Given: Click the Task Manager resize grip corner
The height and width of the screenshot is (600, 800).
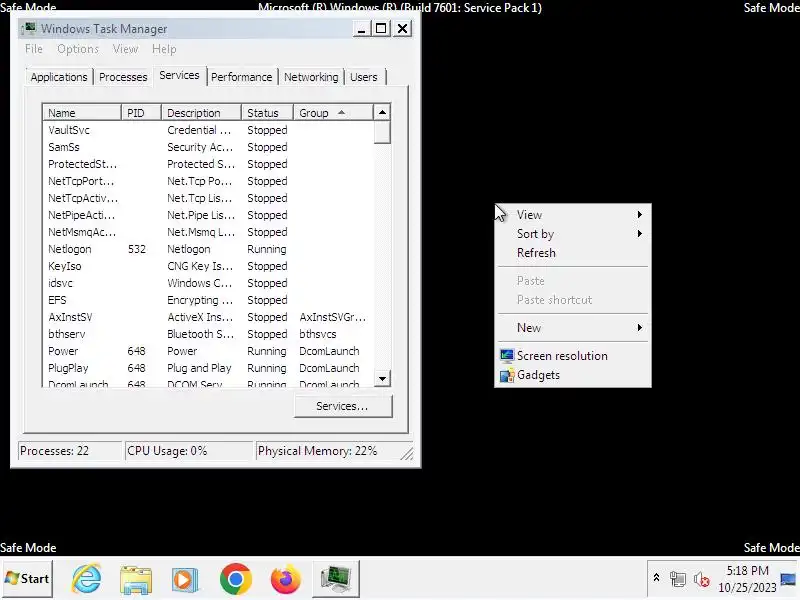Looking at the screenshot, I should pos(407,453).
